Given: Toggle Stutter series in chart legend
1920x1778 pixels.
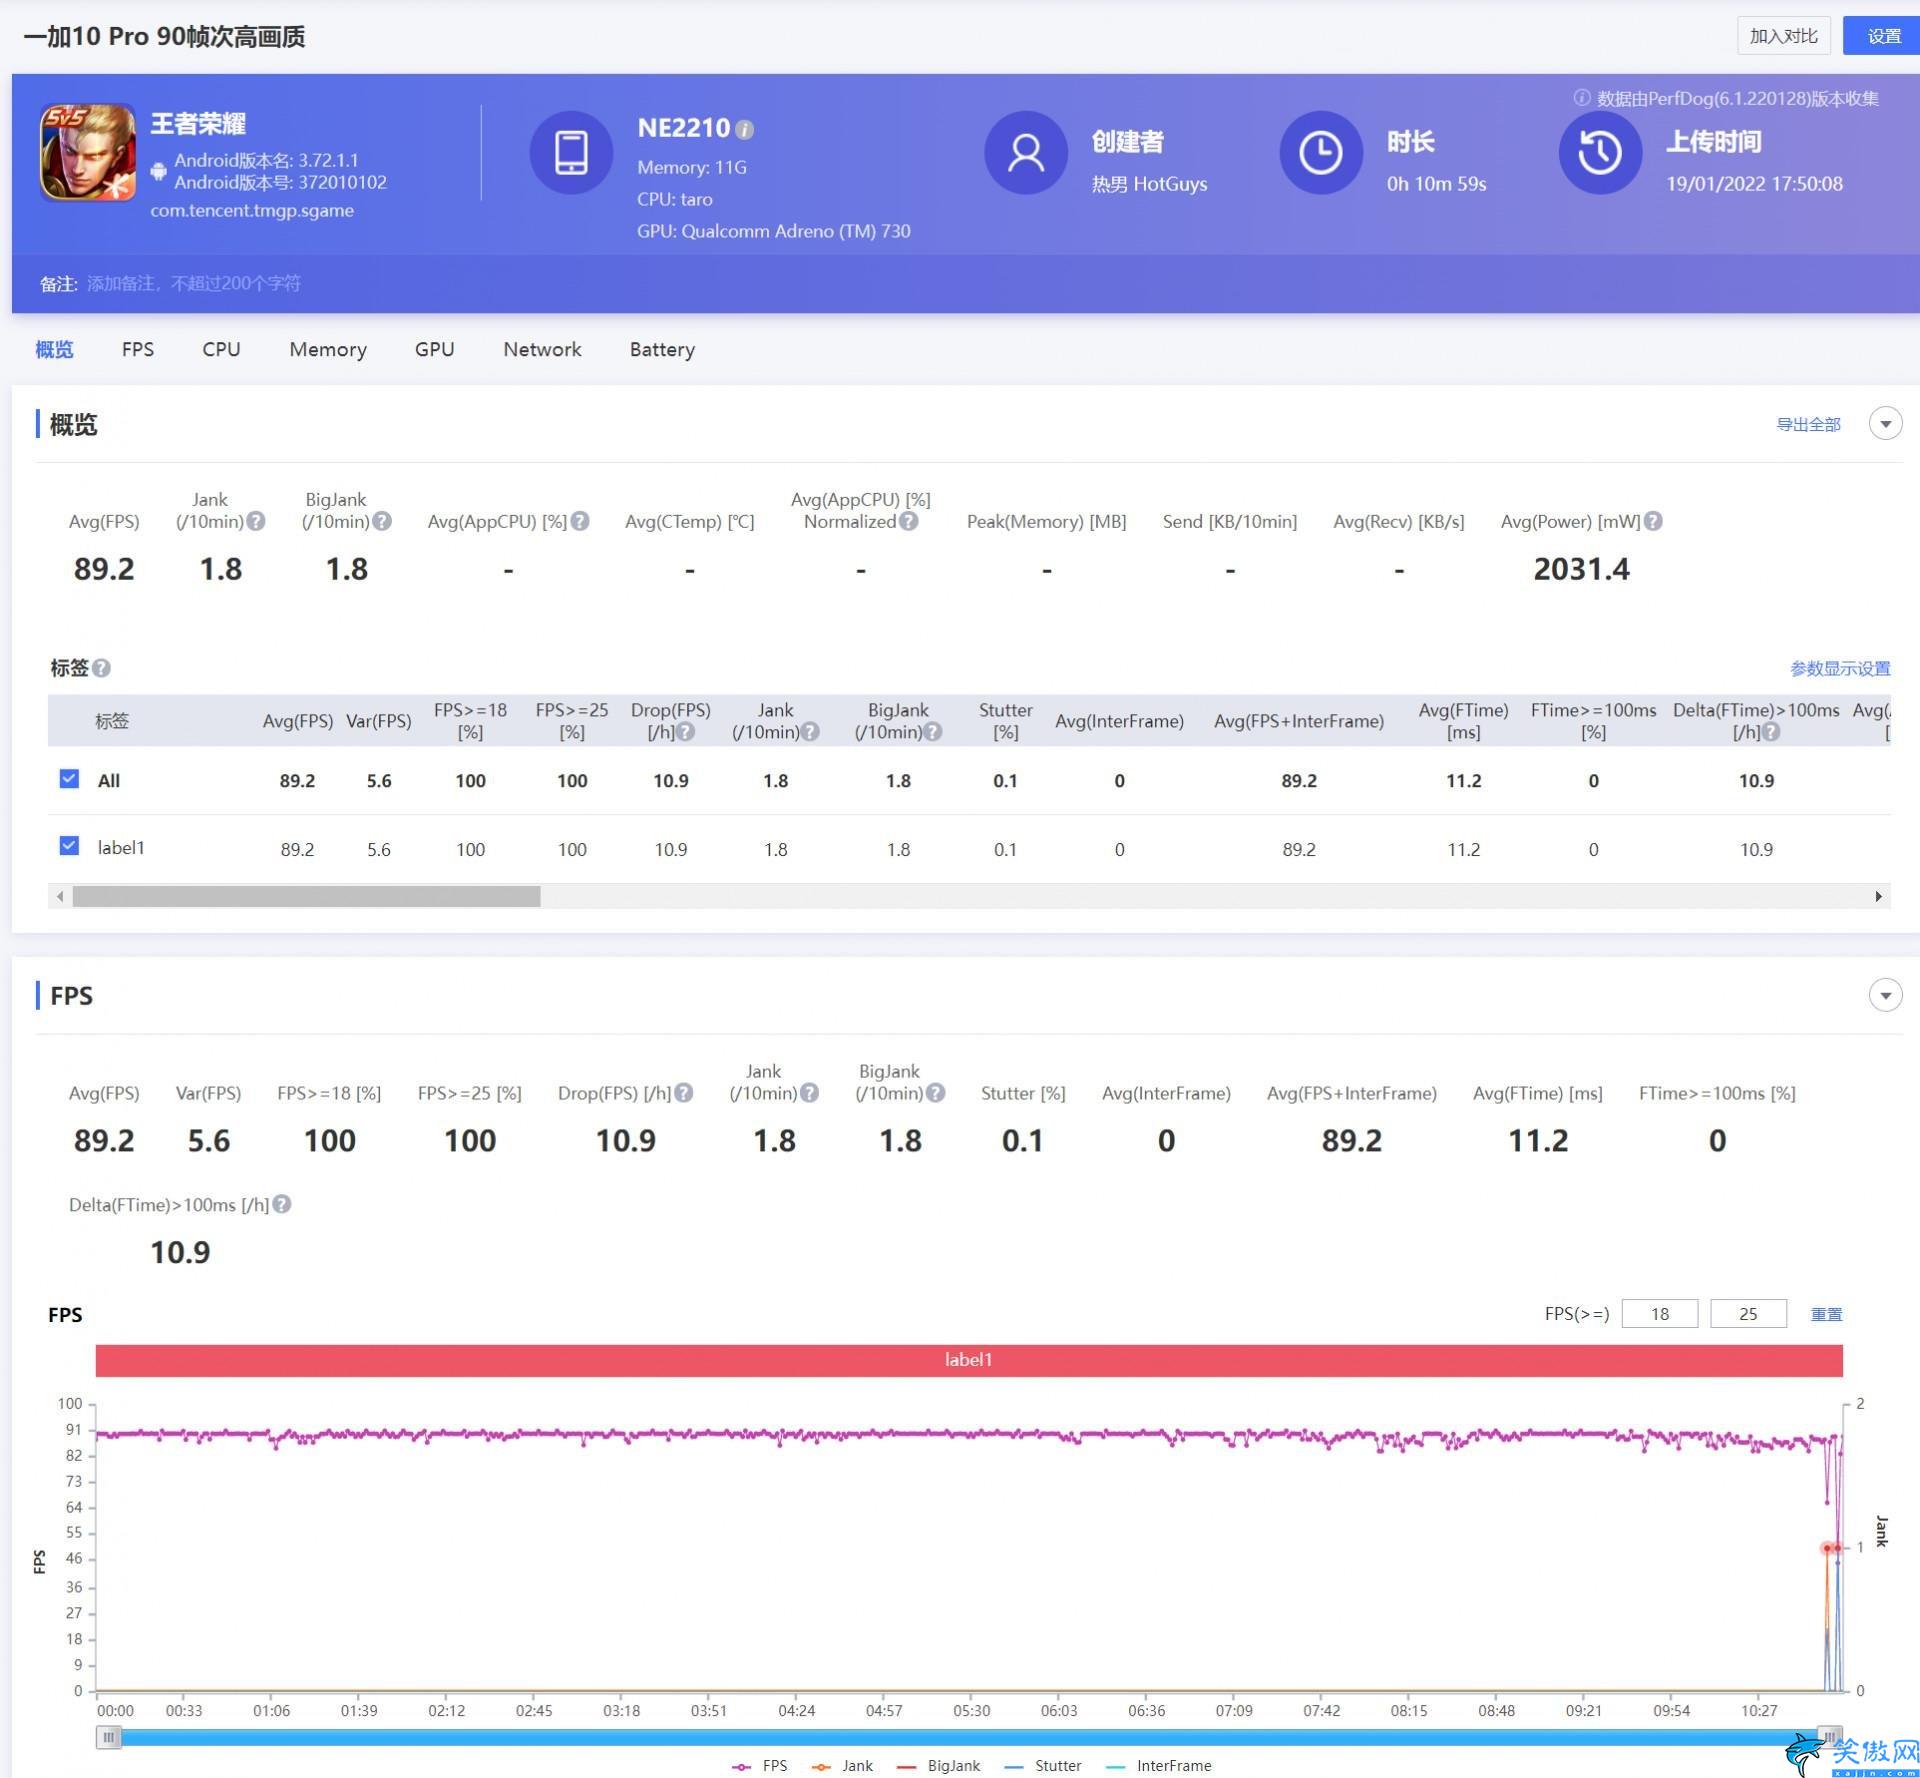Looking at the screenshot, I should (x=1043, y=1766).
